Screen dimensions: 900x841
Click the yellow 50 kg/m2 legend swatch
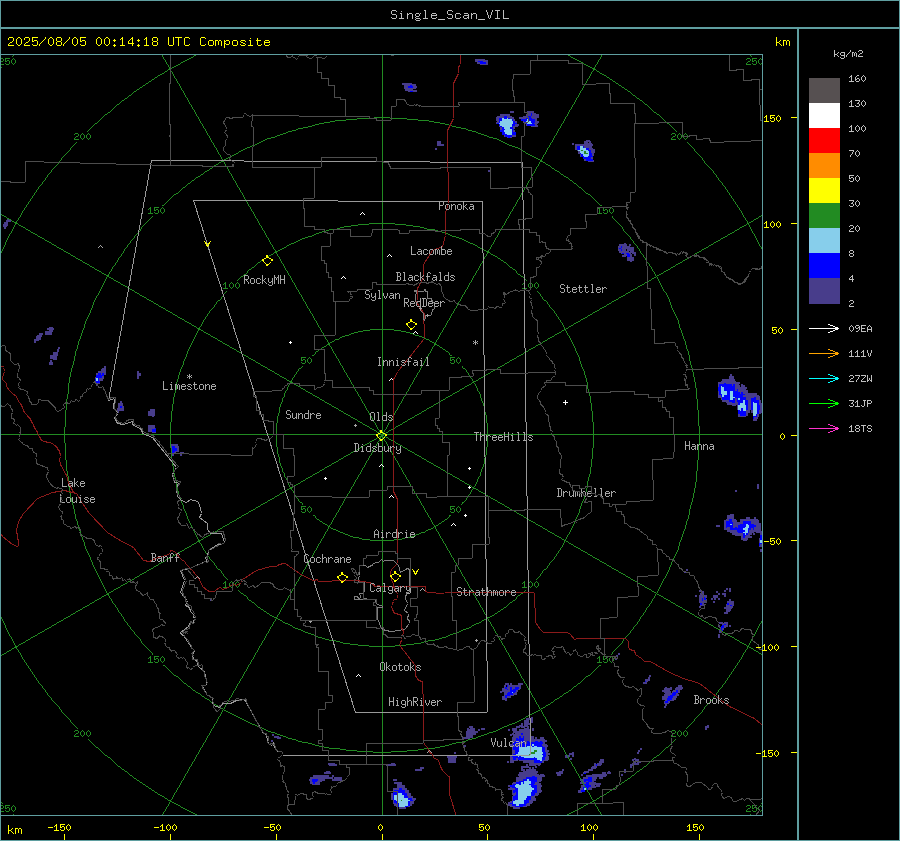click(824, 191)
